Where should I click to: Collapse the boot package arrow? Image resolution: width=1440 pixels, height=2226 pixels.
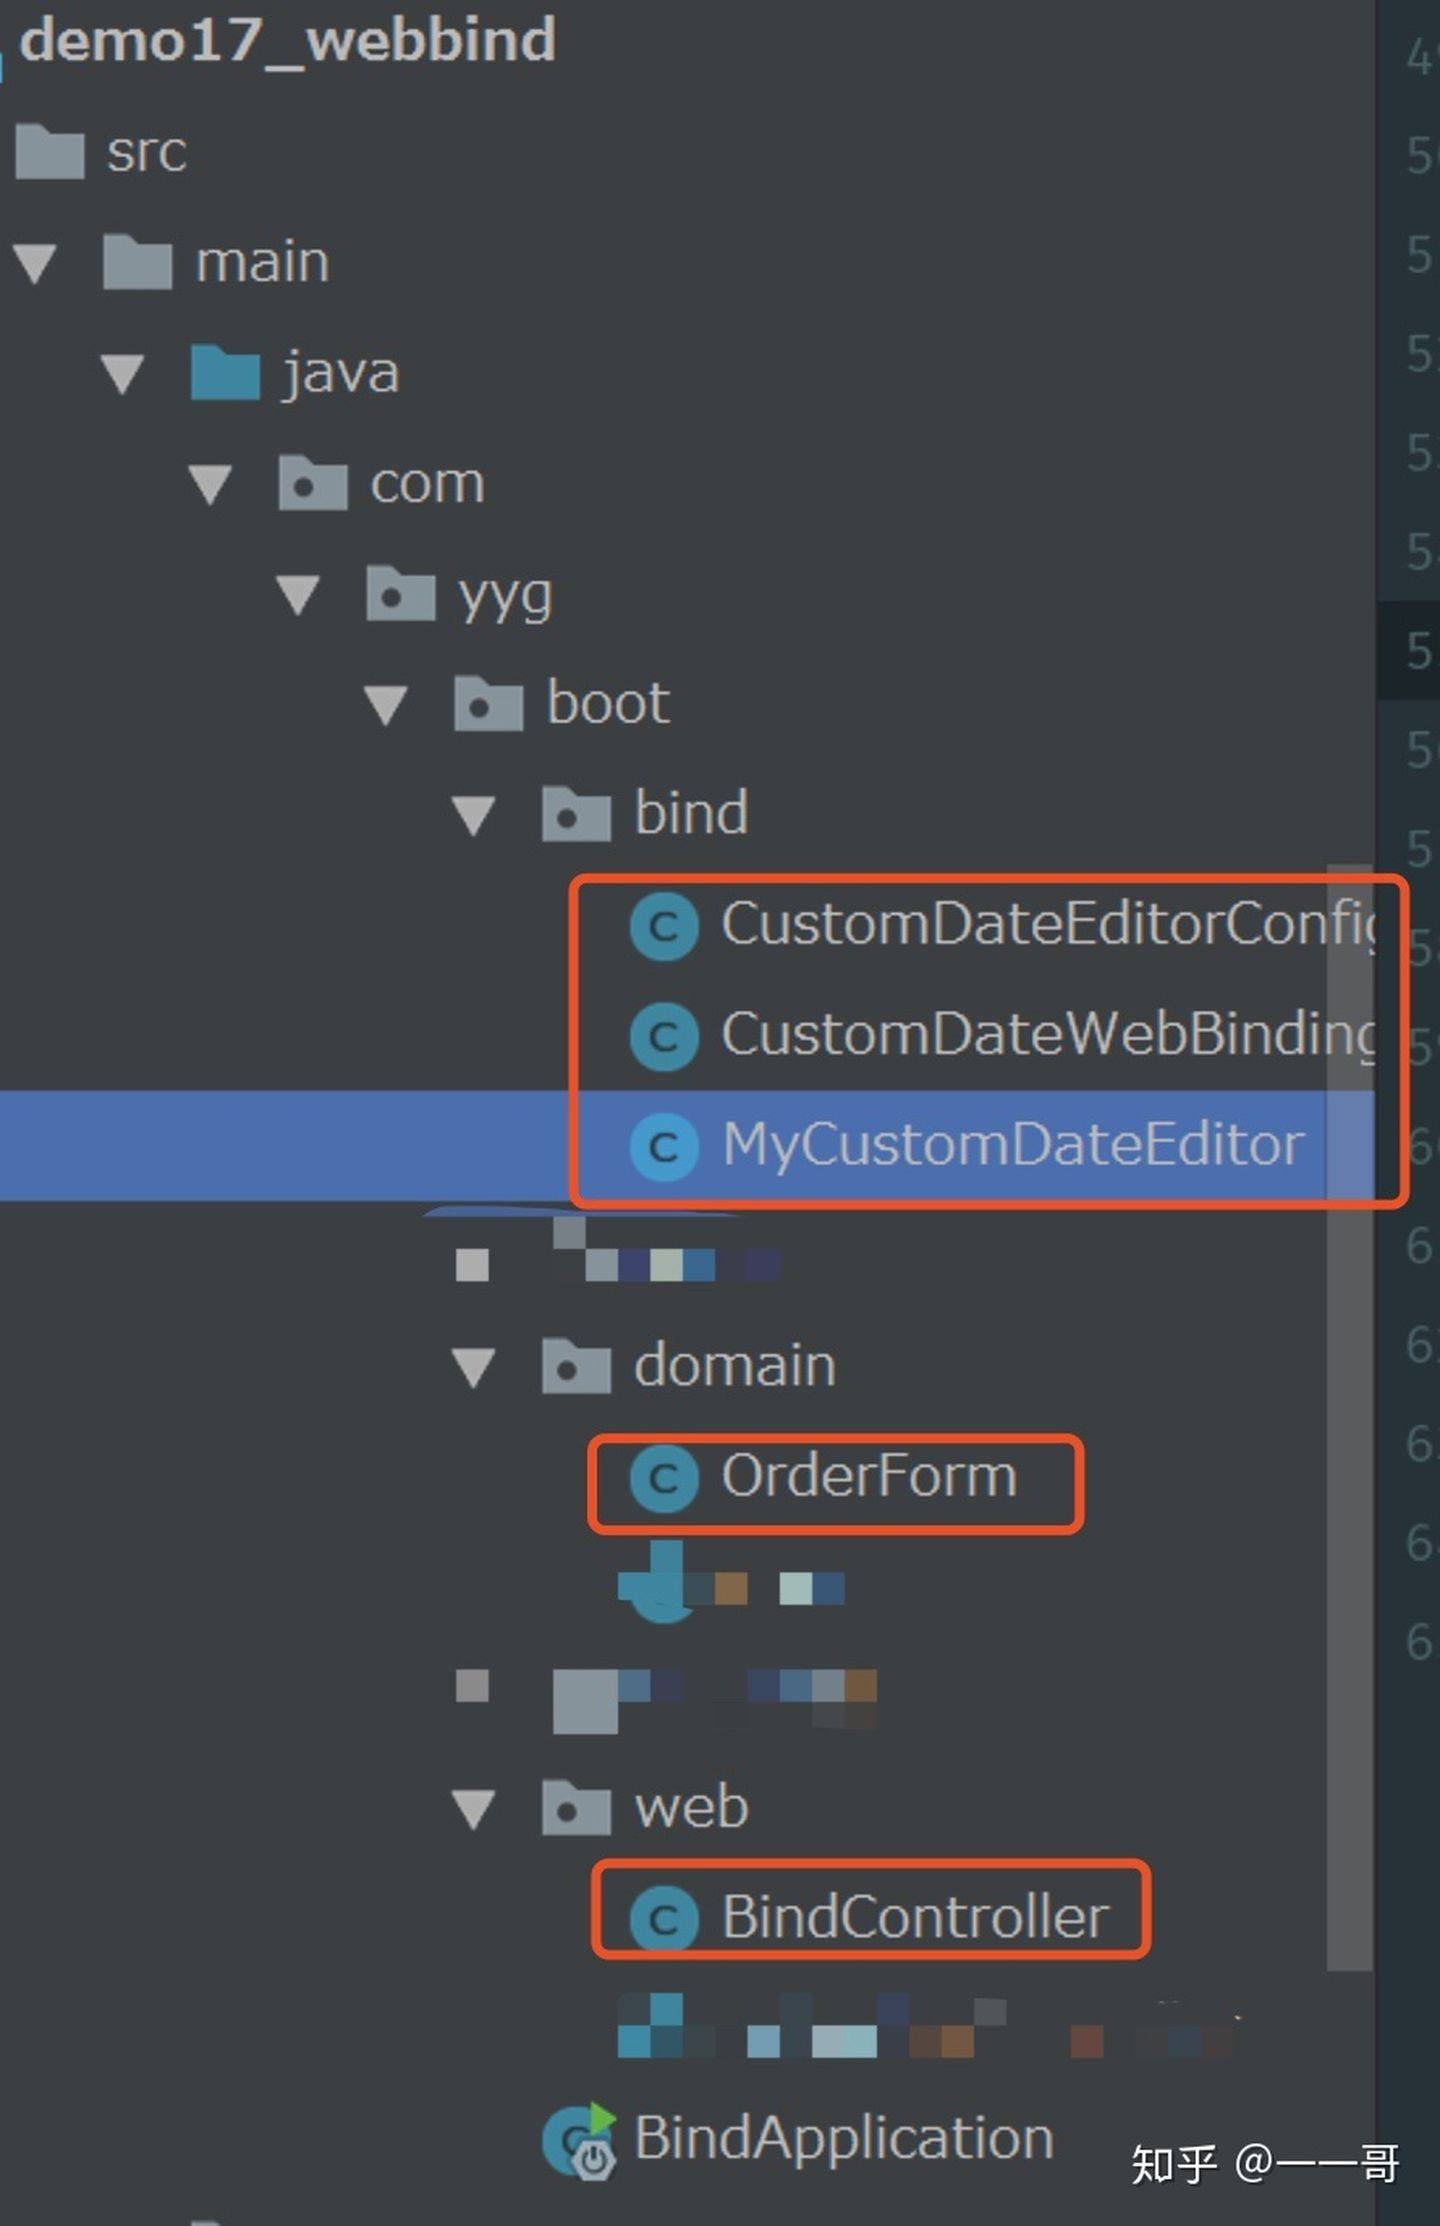click(386, 704)
